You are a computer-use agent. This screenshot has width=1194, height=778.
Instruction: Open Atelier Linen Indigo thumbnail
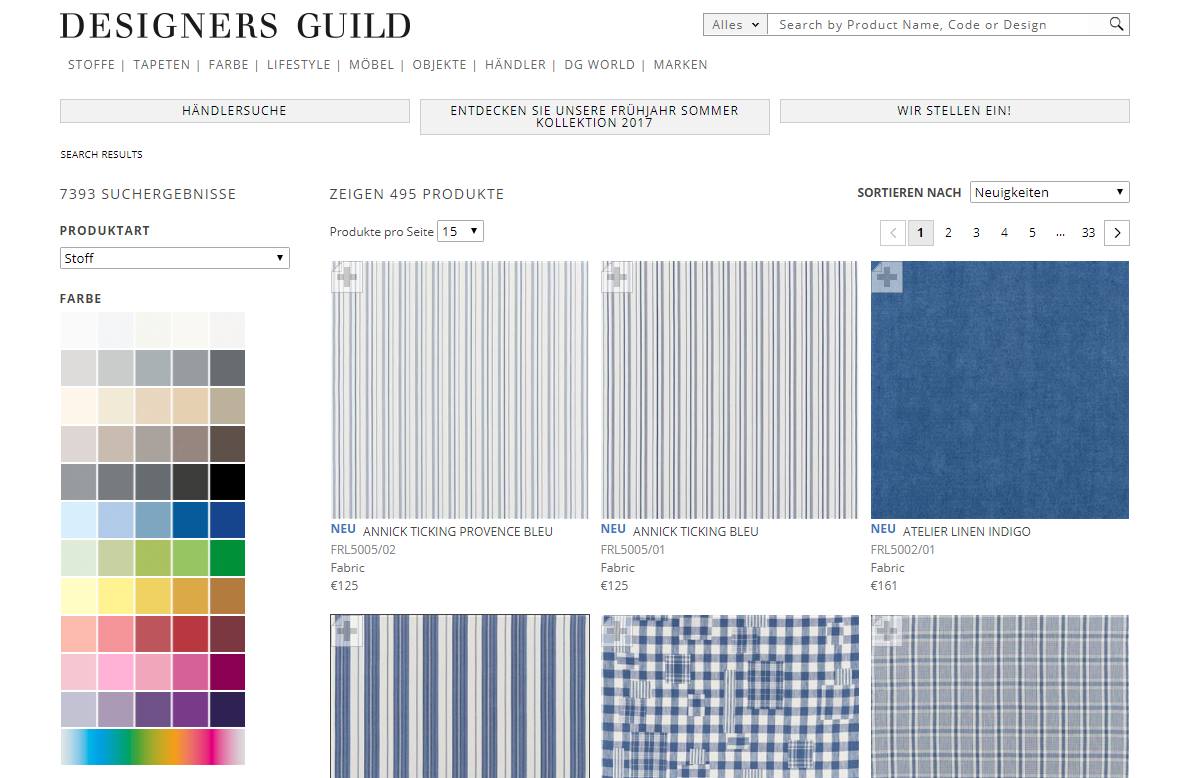[x=1000, y=390]
